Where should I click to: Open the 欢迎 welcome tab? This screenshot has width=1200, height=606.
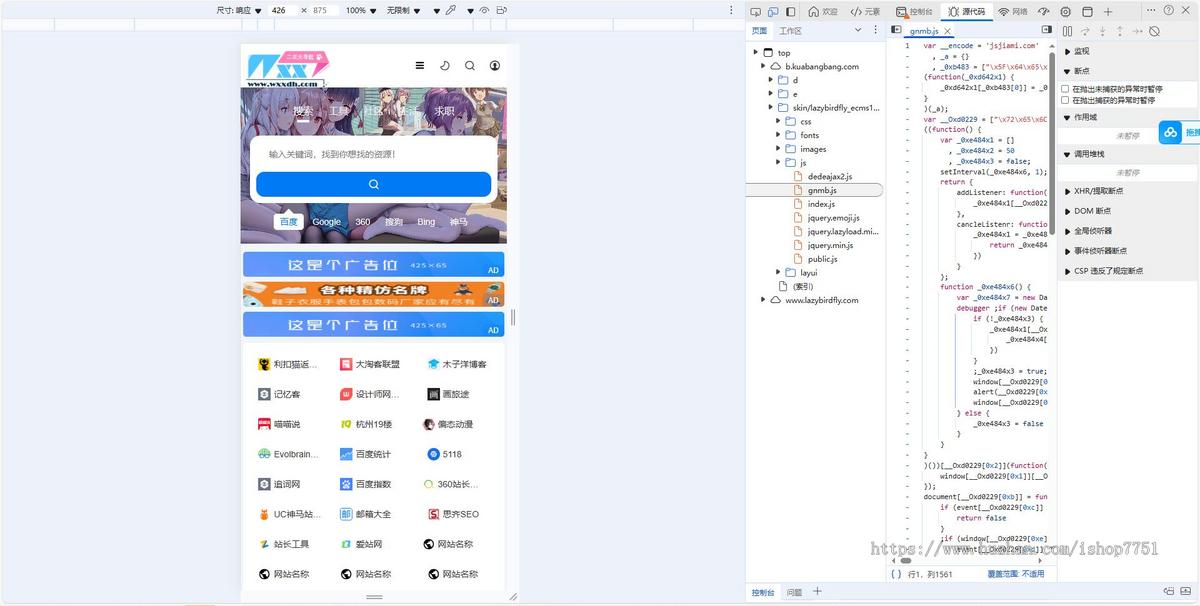click(x=822, y=11)
